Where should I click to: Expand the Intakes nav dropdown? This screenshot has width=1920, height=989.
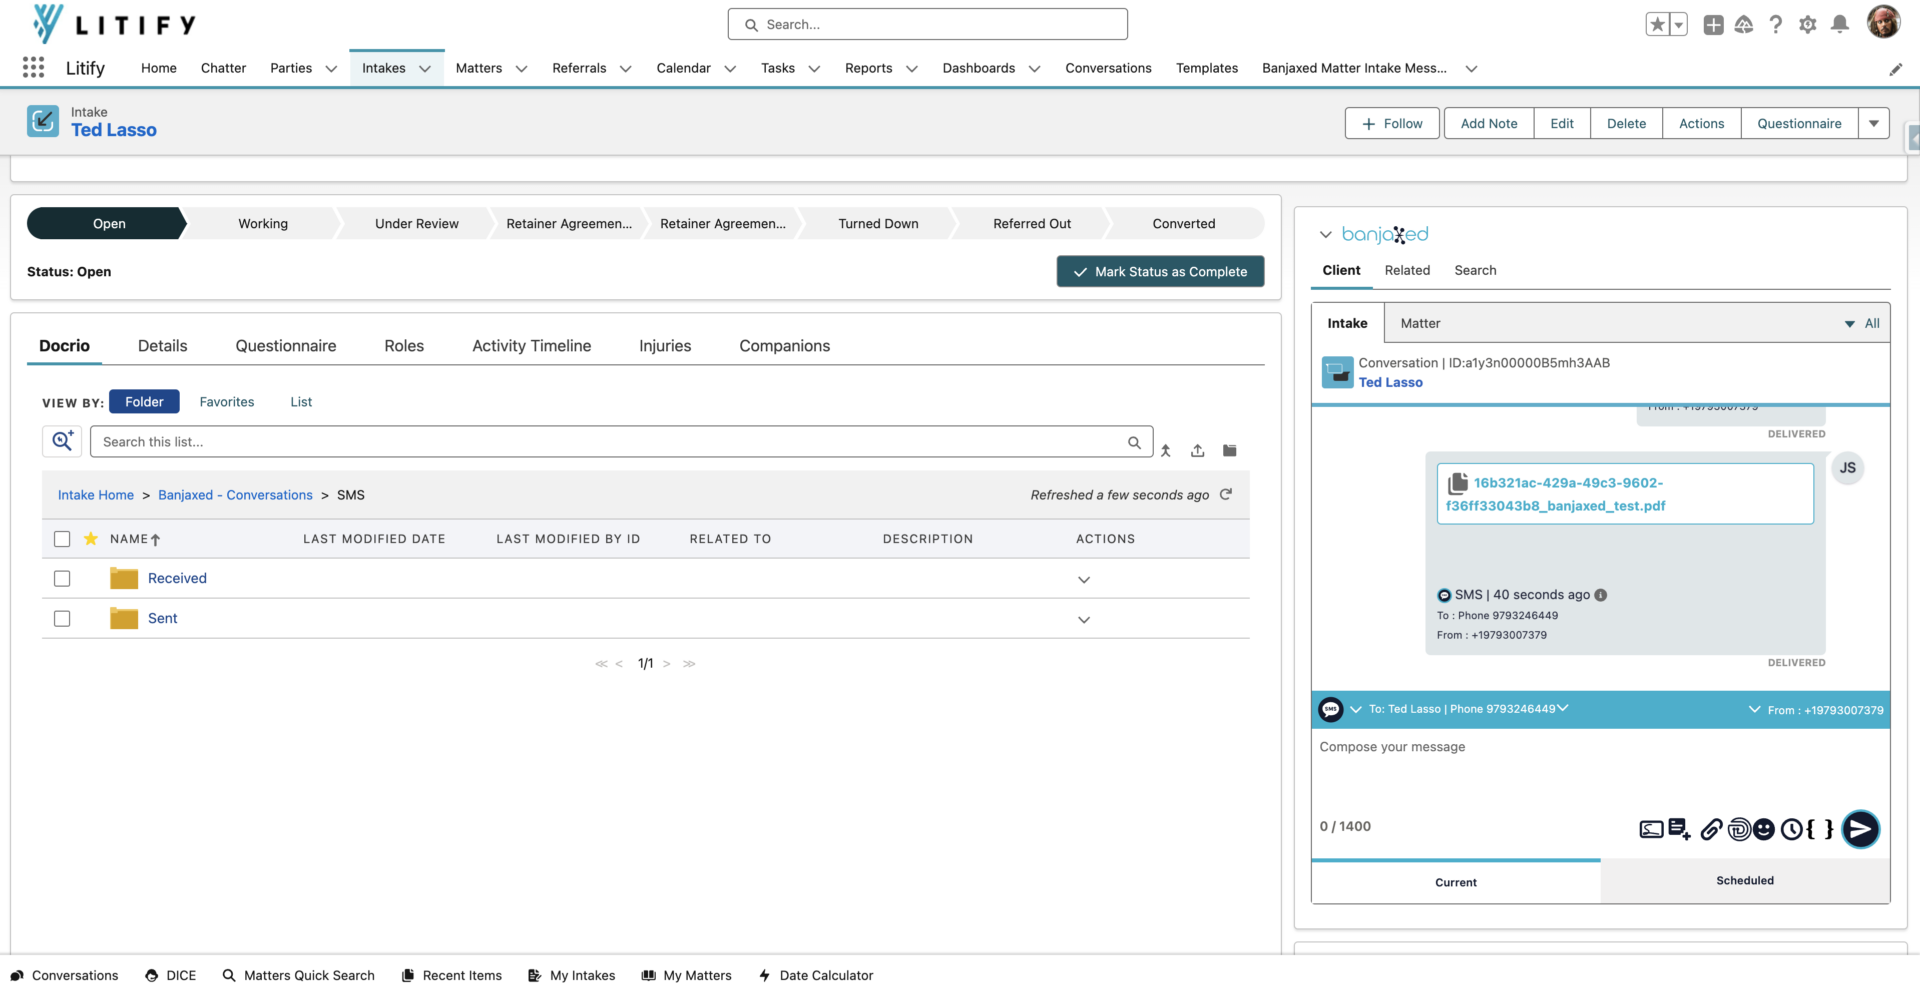point(425,69)
